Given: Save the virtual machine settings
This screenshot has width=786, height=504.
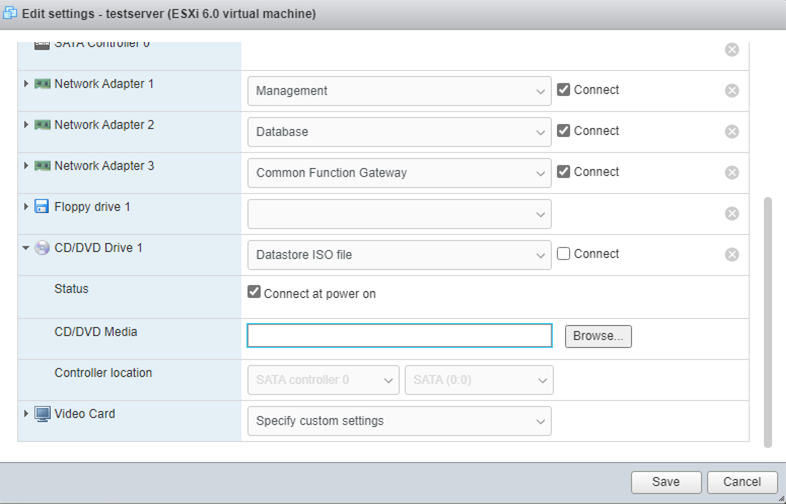Looking at the screenshot, I should tap(666, 482).
